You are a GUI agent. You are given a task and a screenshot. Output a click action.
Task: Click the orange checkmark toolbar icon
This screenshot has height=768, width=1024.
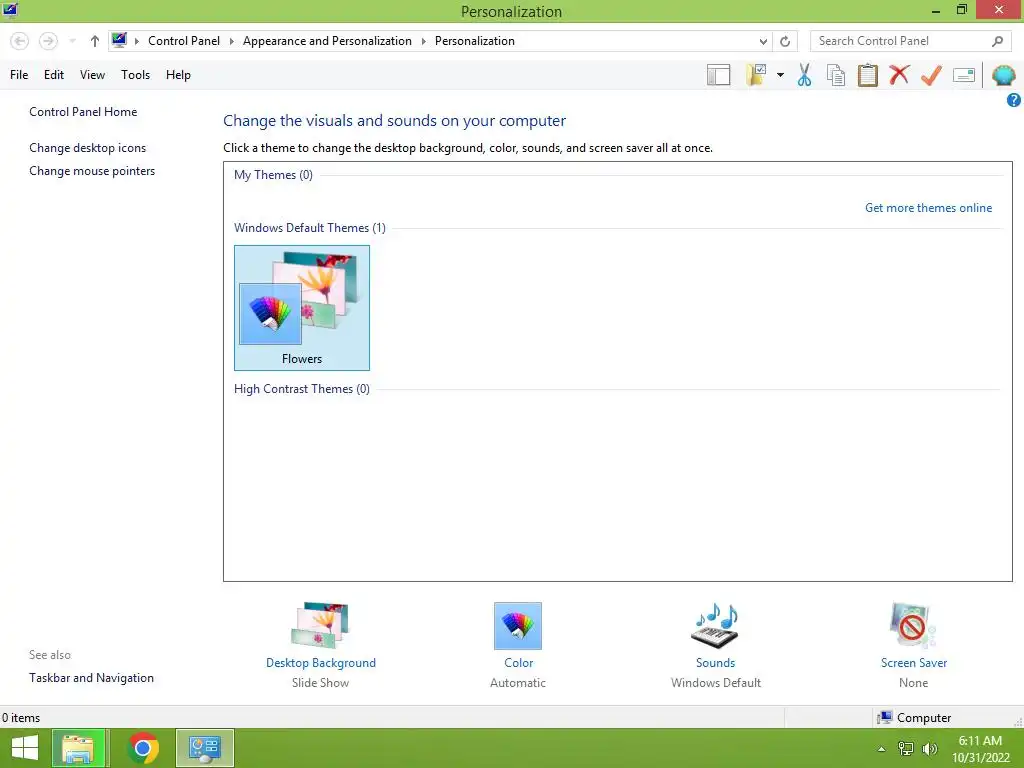tap(931, 75)
